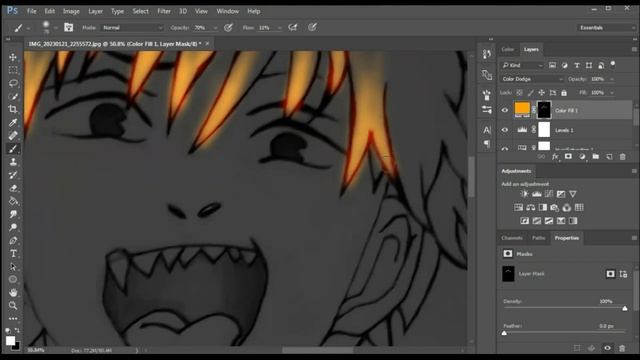Image resolution: width=640 pixels, height=360 pixels.
Task: Click the Add layer mask icon
Action: tap(568, 157)
